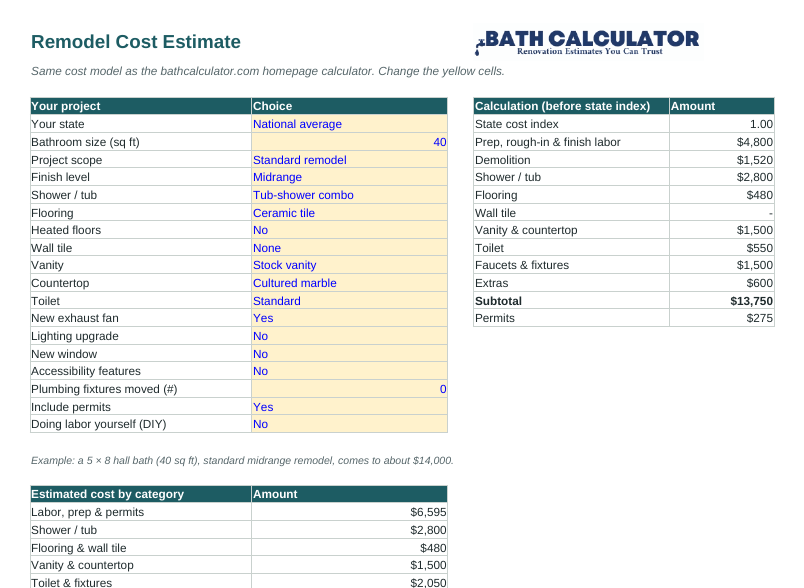Click the Bath Calculator logo

tap(588, 42)
